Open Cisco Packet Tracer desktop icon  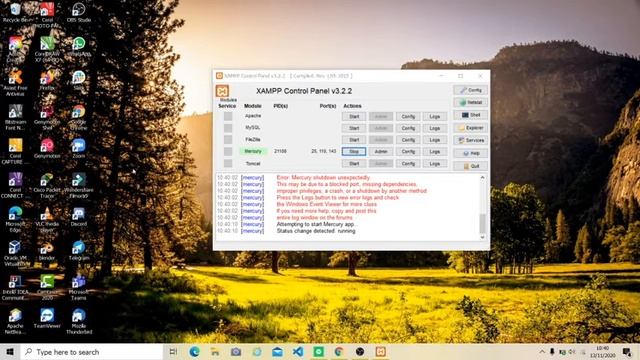[47, 186]
